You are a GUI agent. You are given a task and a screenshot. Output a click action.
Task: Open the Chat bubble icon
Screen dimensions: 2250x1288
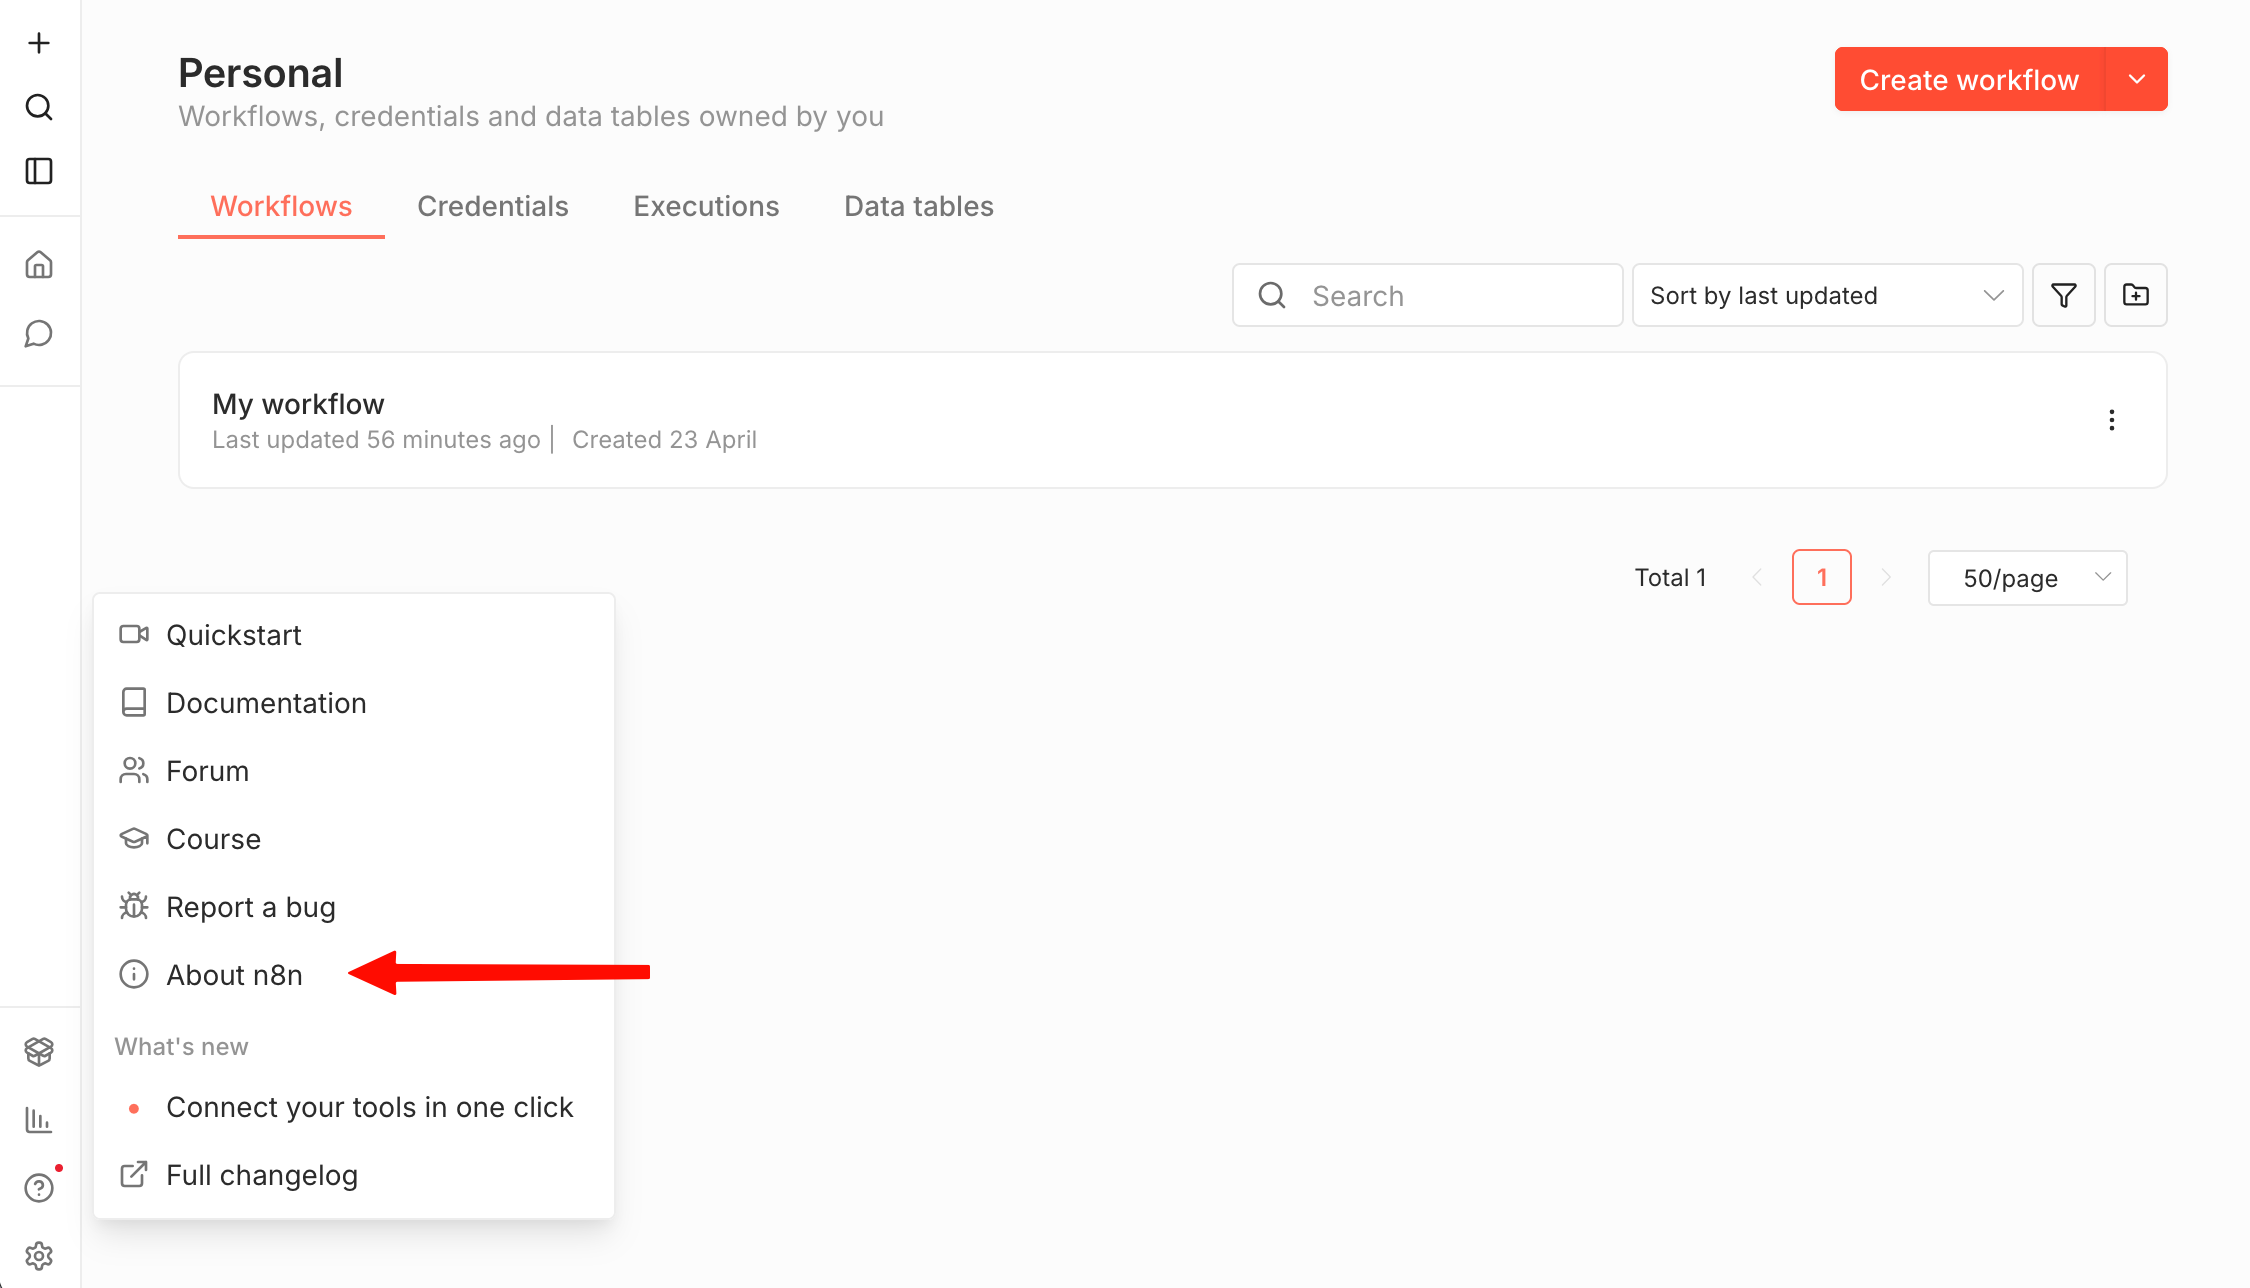click(39, 334)
